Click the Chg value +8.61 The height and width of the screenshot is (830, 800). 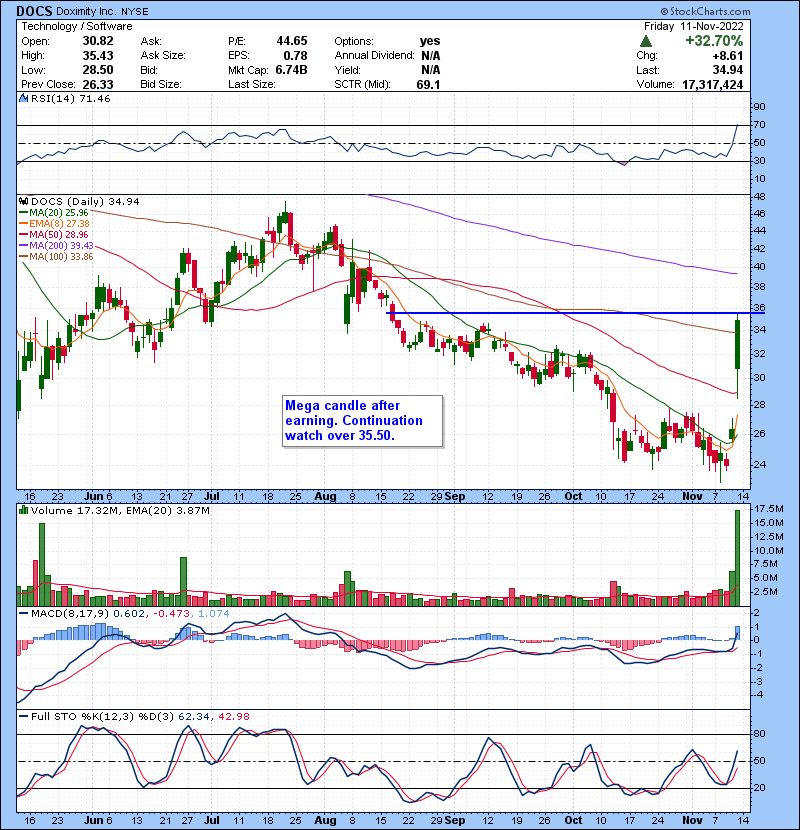727,56
